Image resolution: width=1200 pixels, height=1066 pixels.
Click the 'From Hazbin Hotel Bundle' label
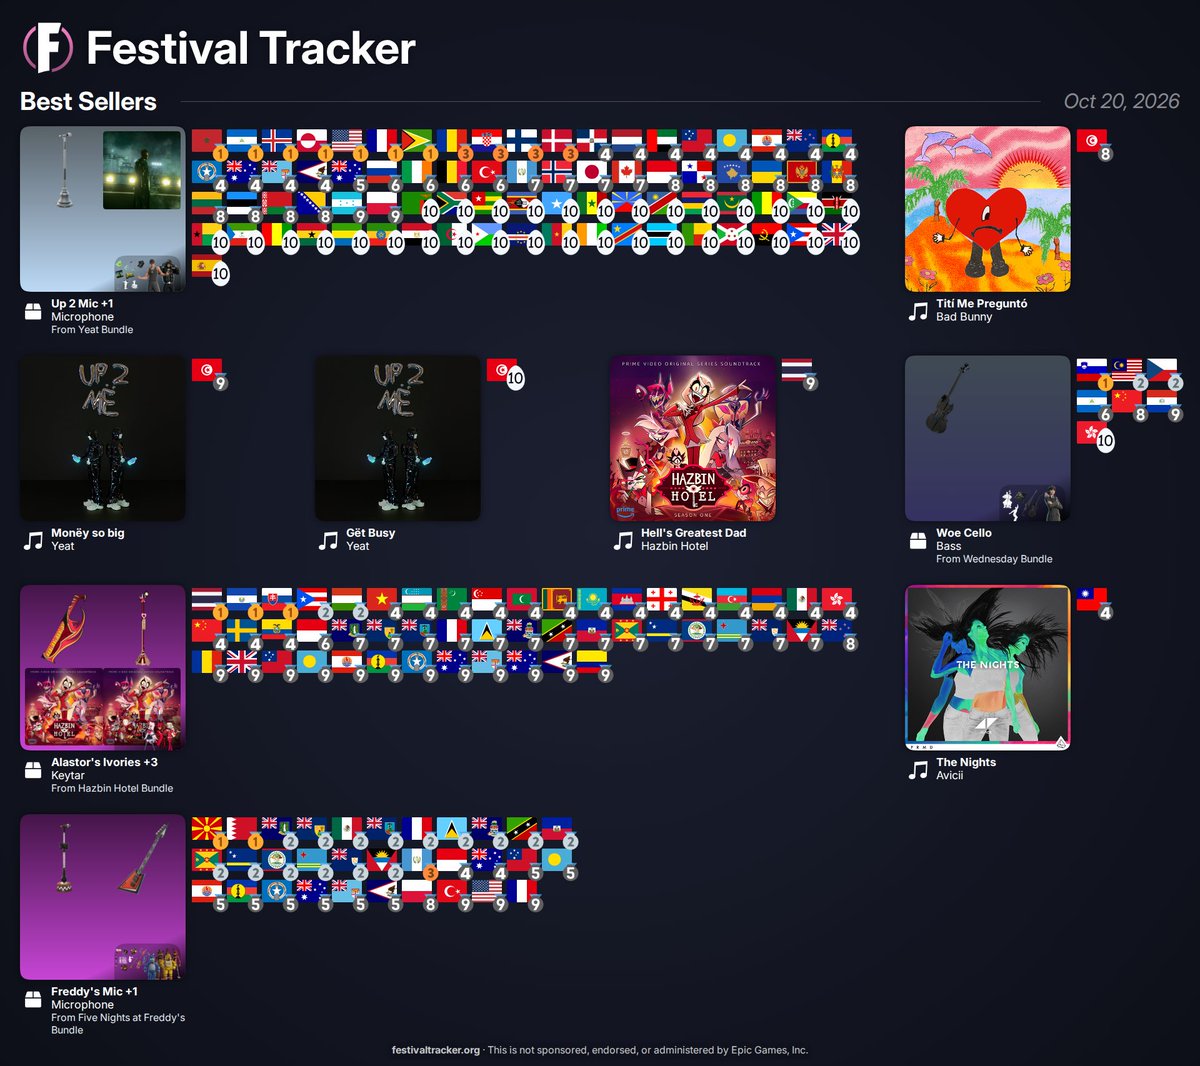click(x=112, y=788)
